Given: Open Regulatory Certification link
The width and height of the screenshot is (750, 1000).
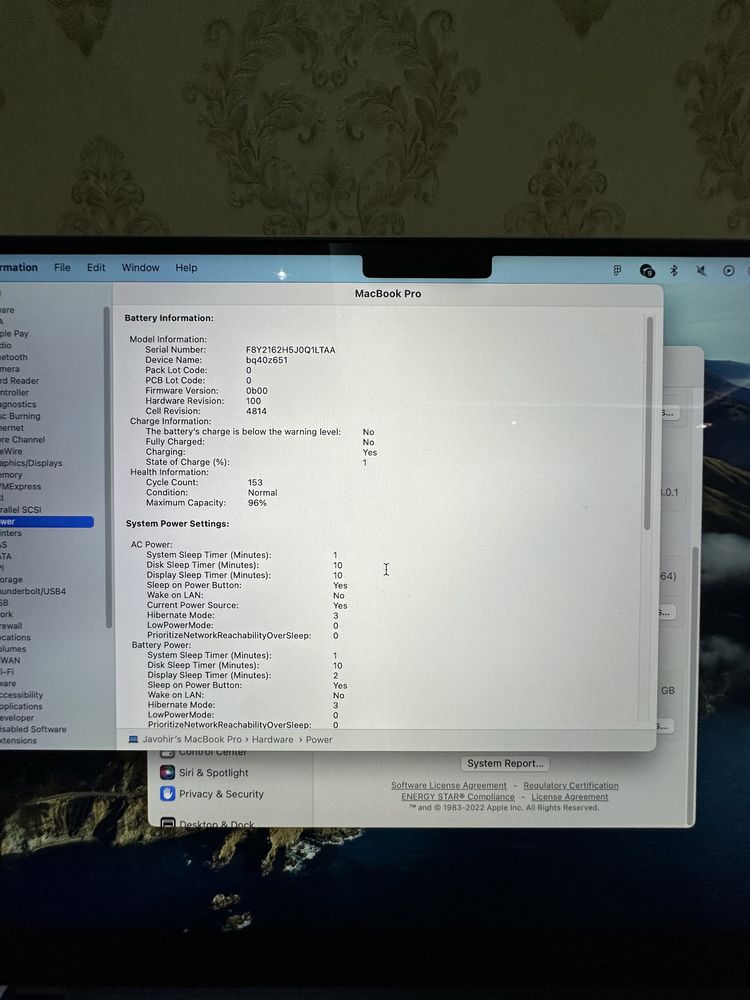Looking at the screenshot, I should coord(571,786).
